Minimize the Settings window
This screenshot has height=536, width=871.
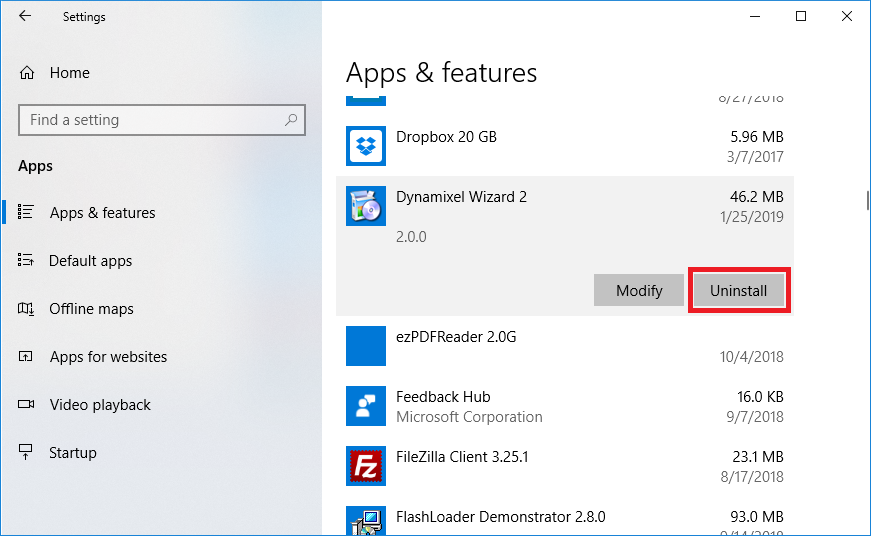click(x=755, y=17)
